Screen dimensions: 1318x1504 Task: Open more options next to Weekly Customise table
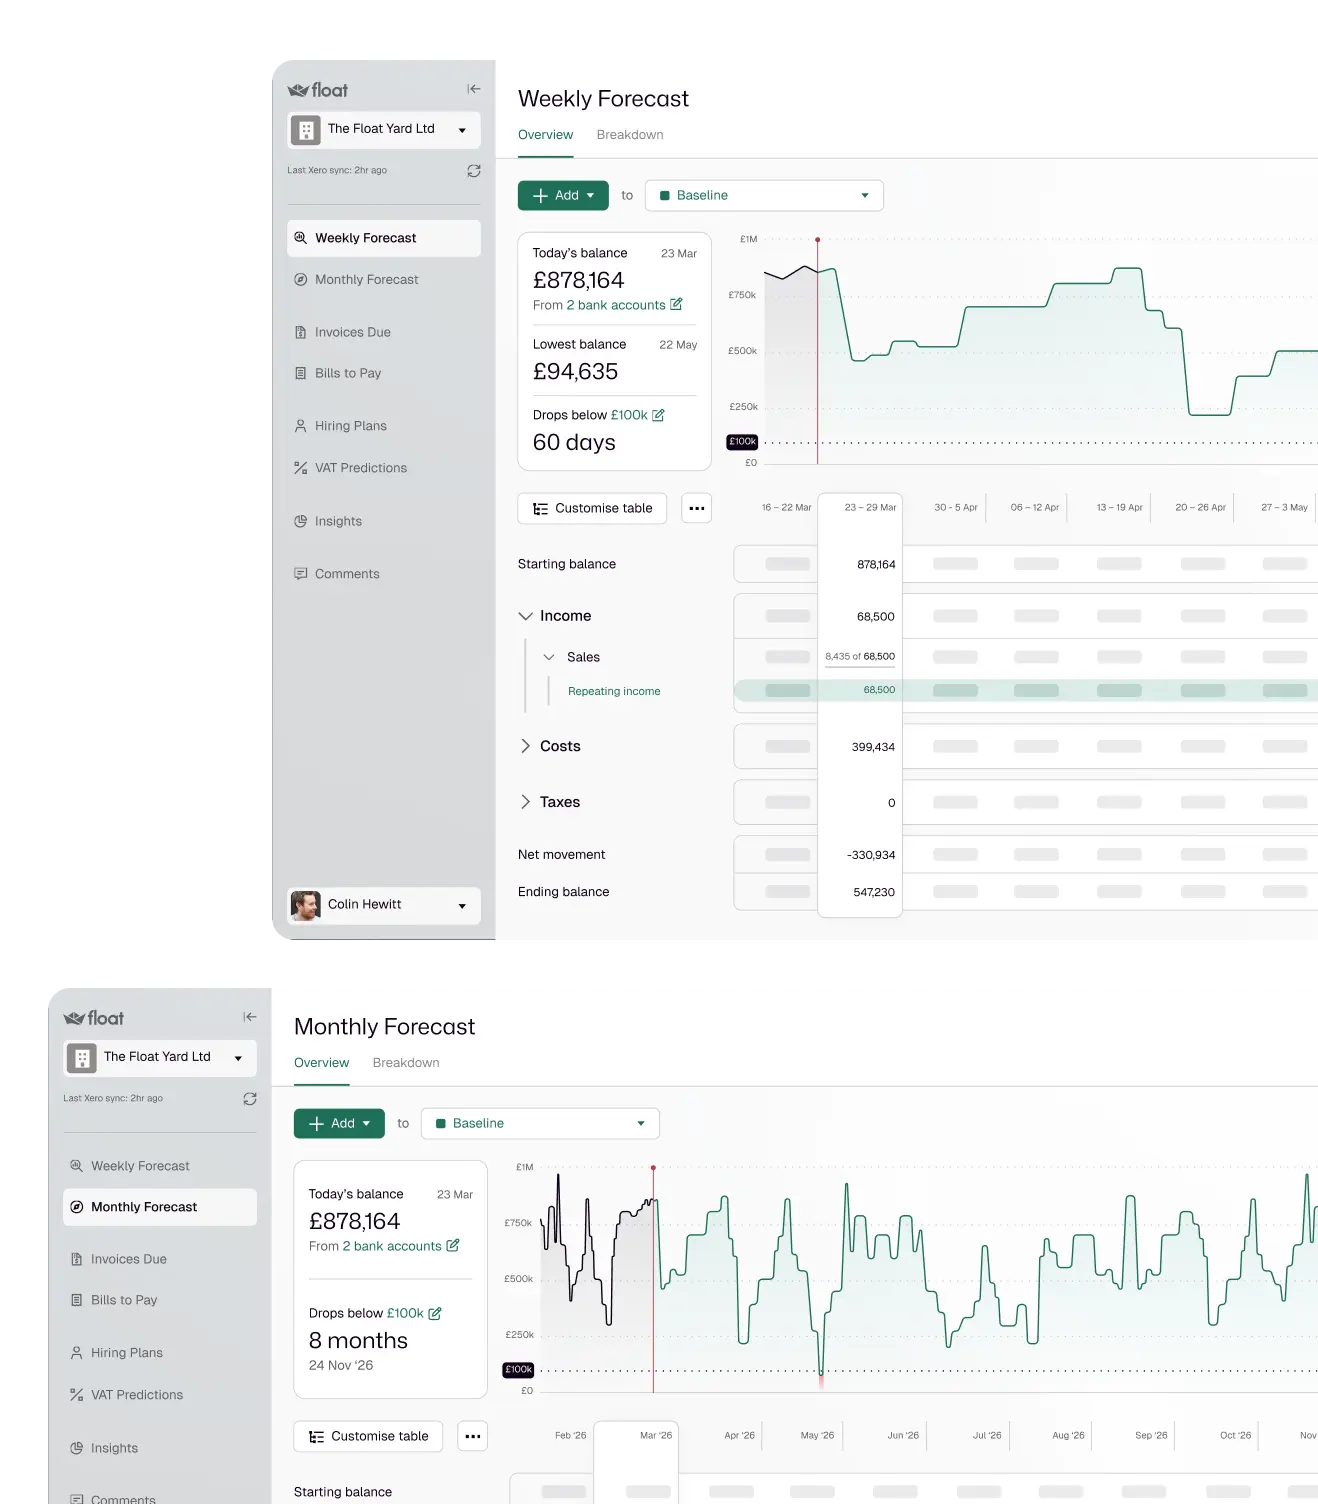tap(697, 508)
